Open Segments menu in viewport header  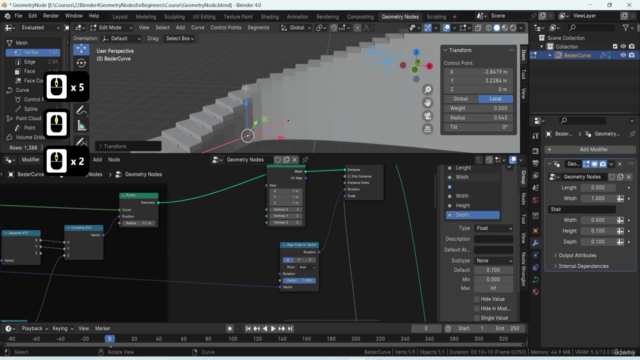click(x=258, y=28)
